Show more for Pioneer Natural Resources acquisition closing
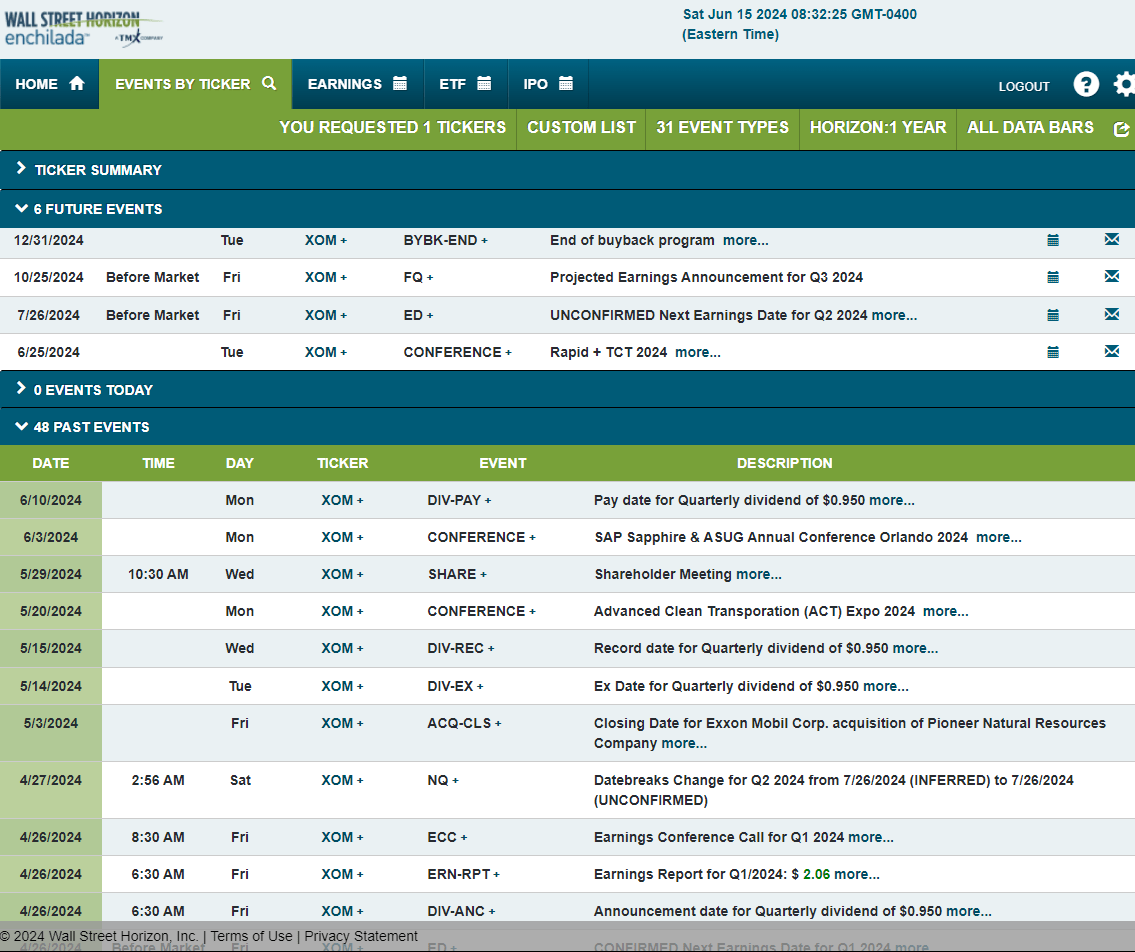Image resolution: width=1135 pixels, height=952 pixels. tap(685, 744)
